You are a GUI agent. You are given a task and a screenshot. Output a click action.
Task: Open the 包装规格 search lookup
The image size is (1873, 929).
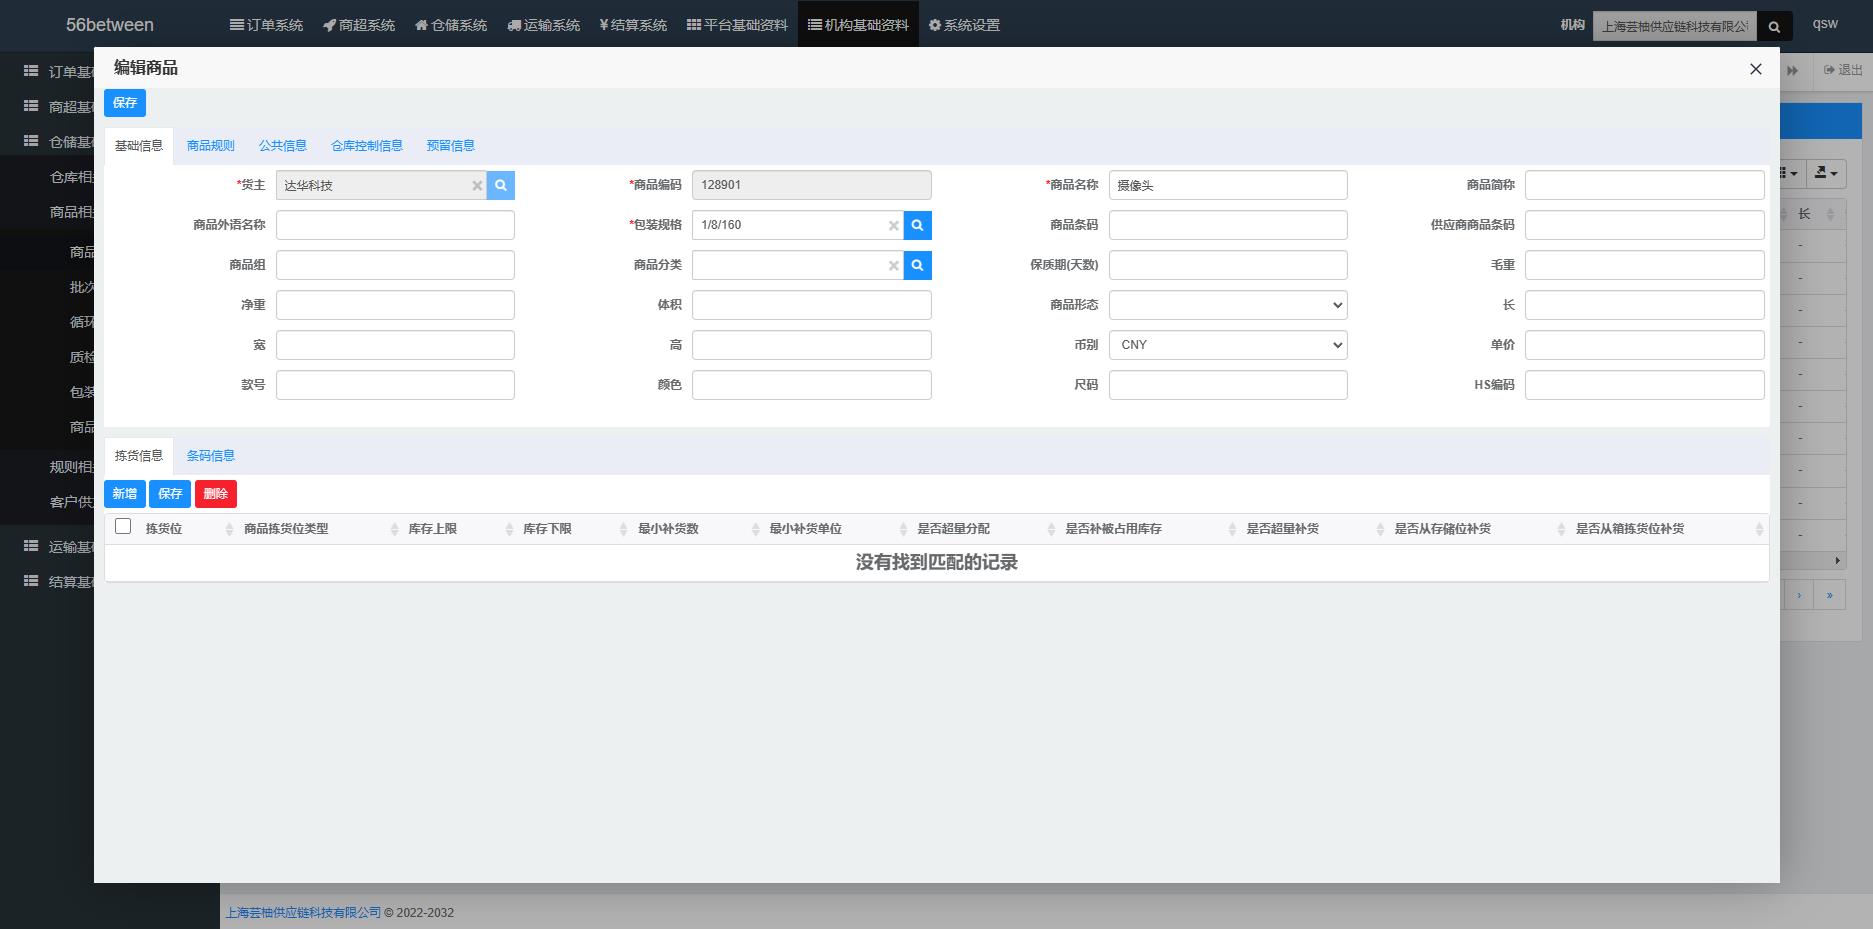pyautogui.click(x=918, y=225)
